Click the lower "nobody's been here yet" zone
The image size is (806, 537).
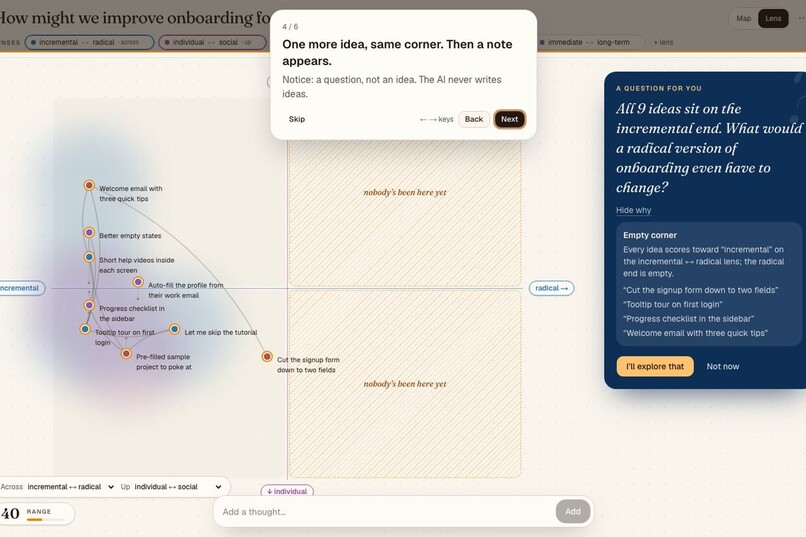pyautogui.click(x=405, y=384)
